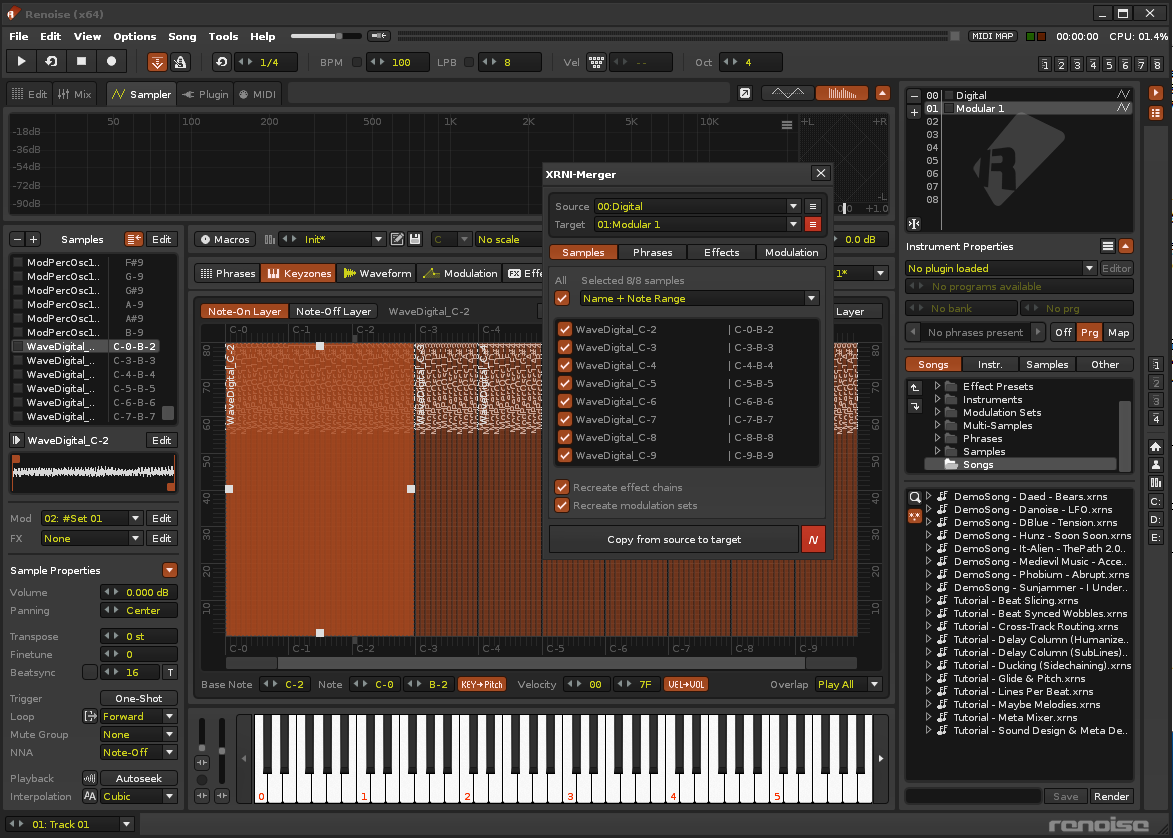The width and height of the screenshot is (1173, 838).
Task: Select Tutorial - Beat Slicing.xrns song
Action: click(1016, 600)
